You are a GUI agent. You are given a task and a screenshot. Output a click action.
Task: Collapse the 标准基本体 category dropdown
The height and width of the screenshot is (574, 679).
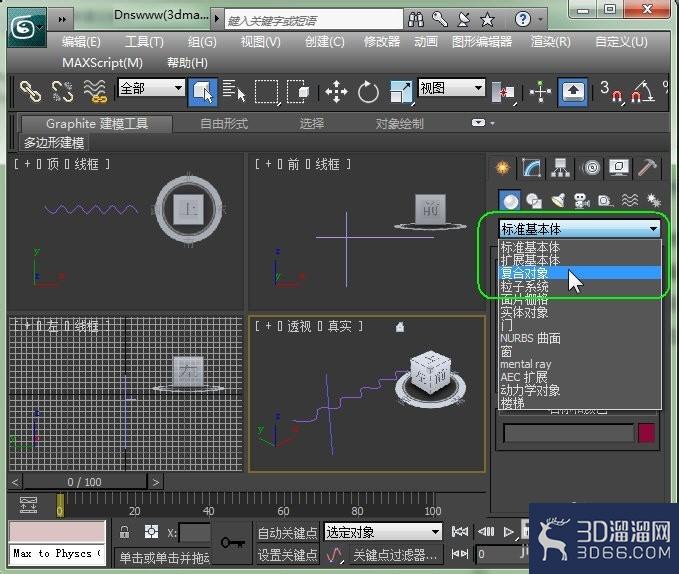[x=579, y=229]
